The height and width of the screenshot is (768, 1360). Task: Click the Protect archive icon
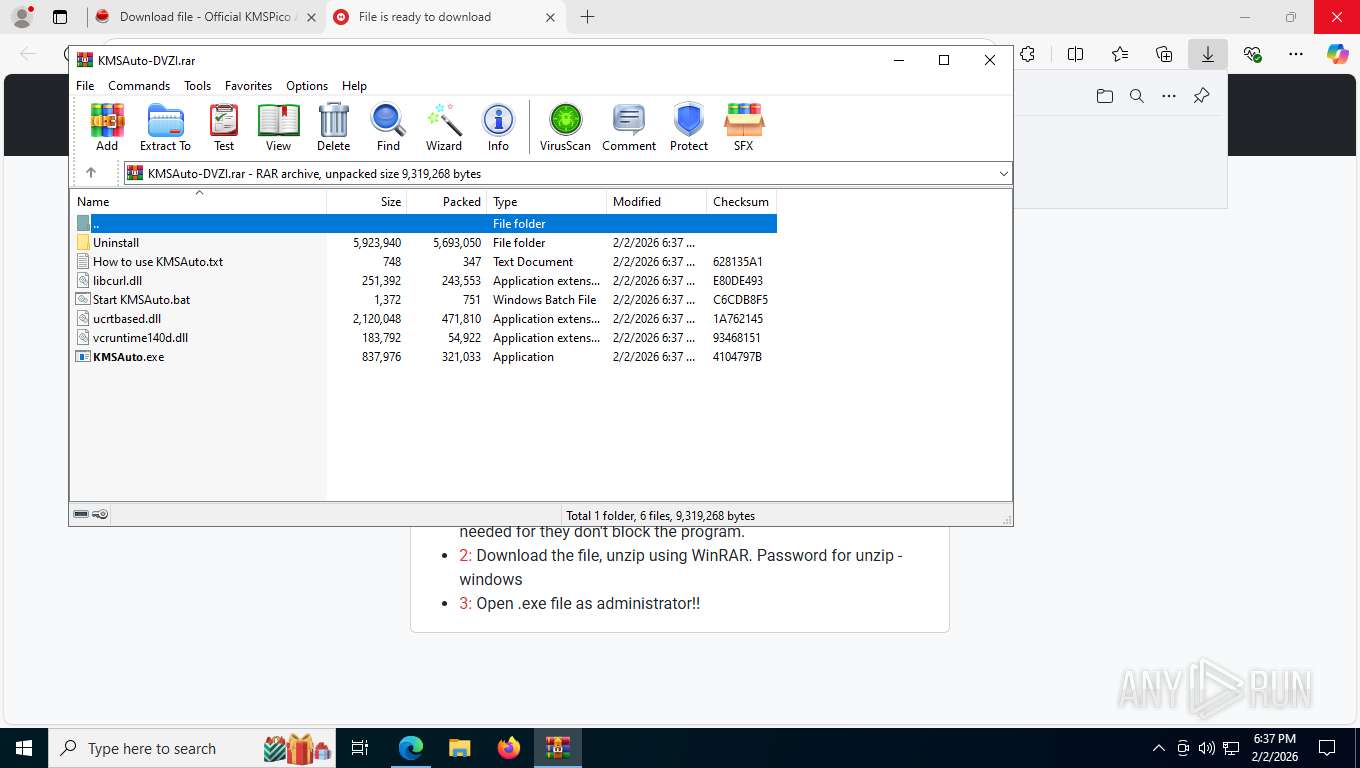pyautogui.click(x=689, y=127)
